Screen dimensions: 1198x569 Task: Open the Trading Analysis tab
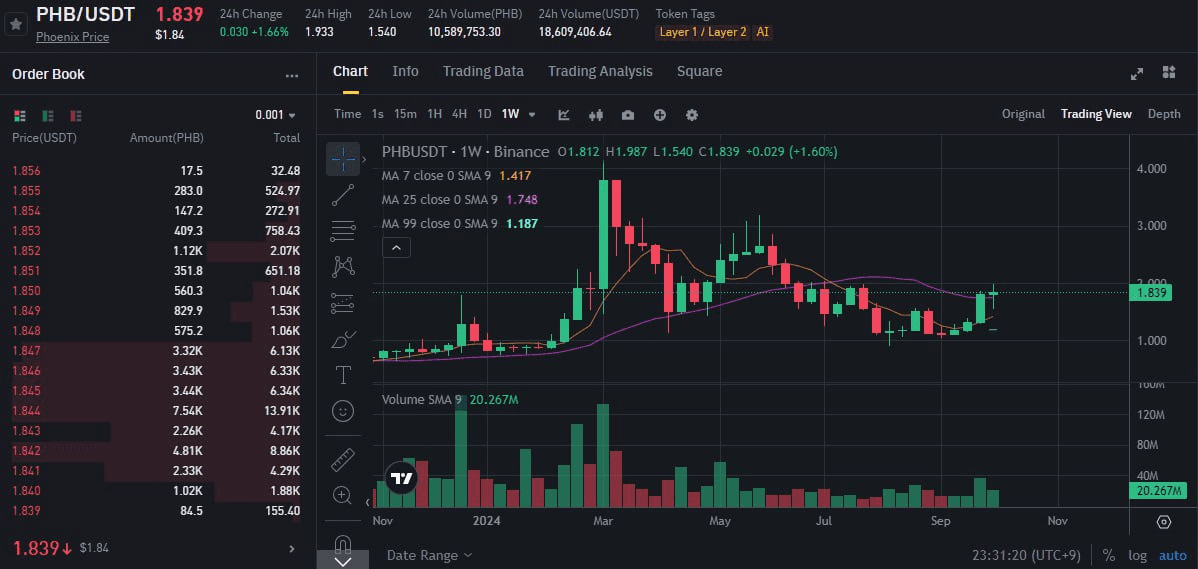tap(600, 71)
